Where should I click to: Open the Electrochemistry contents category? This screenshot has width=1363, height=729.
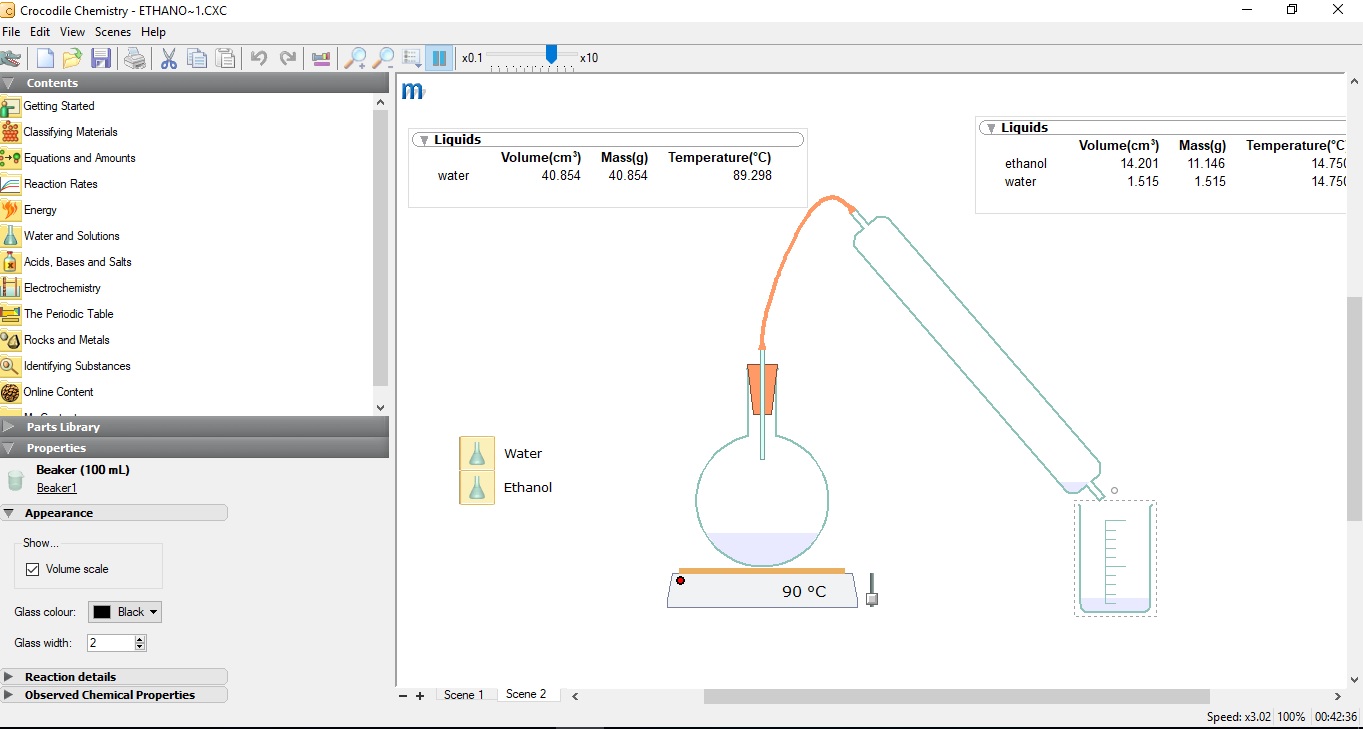point(62,288)
